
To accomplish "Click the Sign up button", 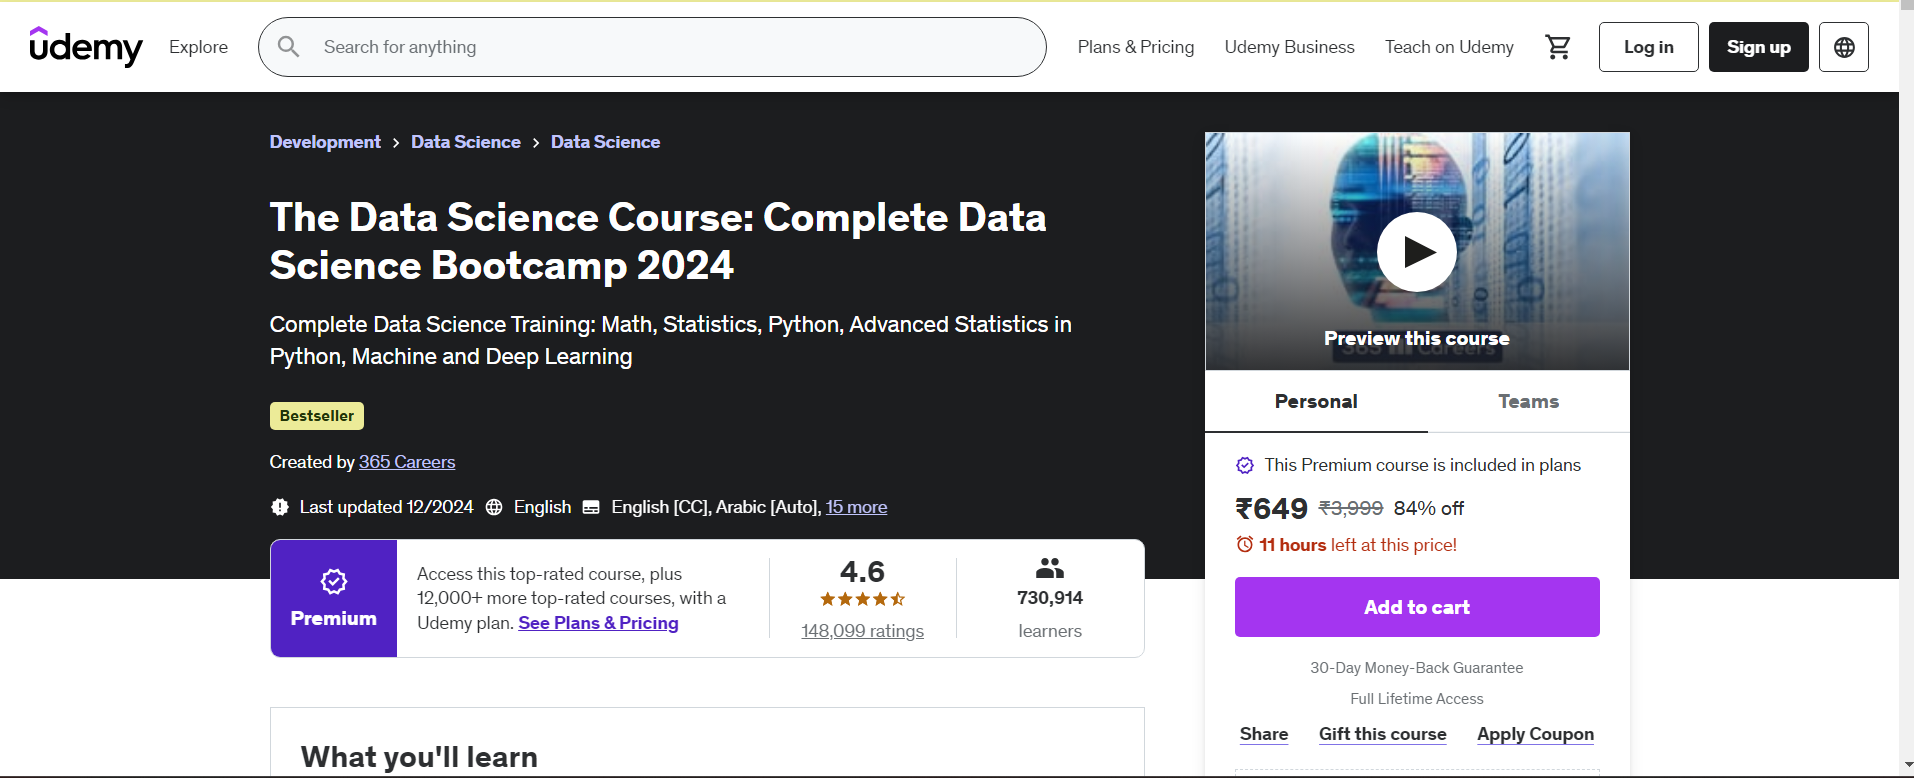I will tap(1758, 46).
